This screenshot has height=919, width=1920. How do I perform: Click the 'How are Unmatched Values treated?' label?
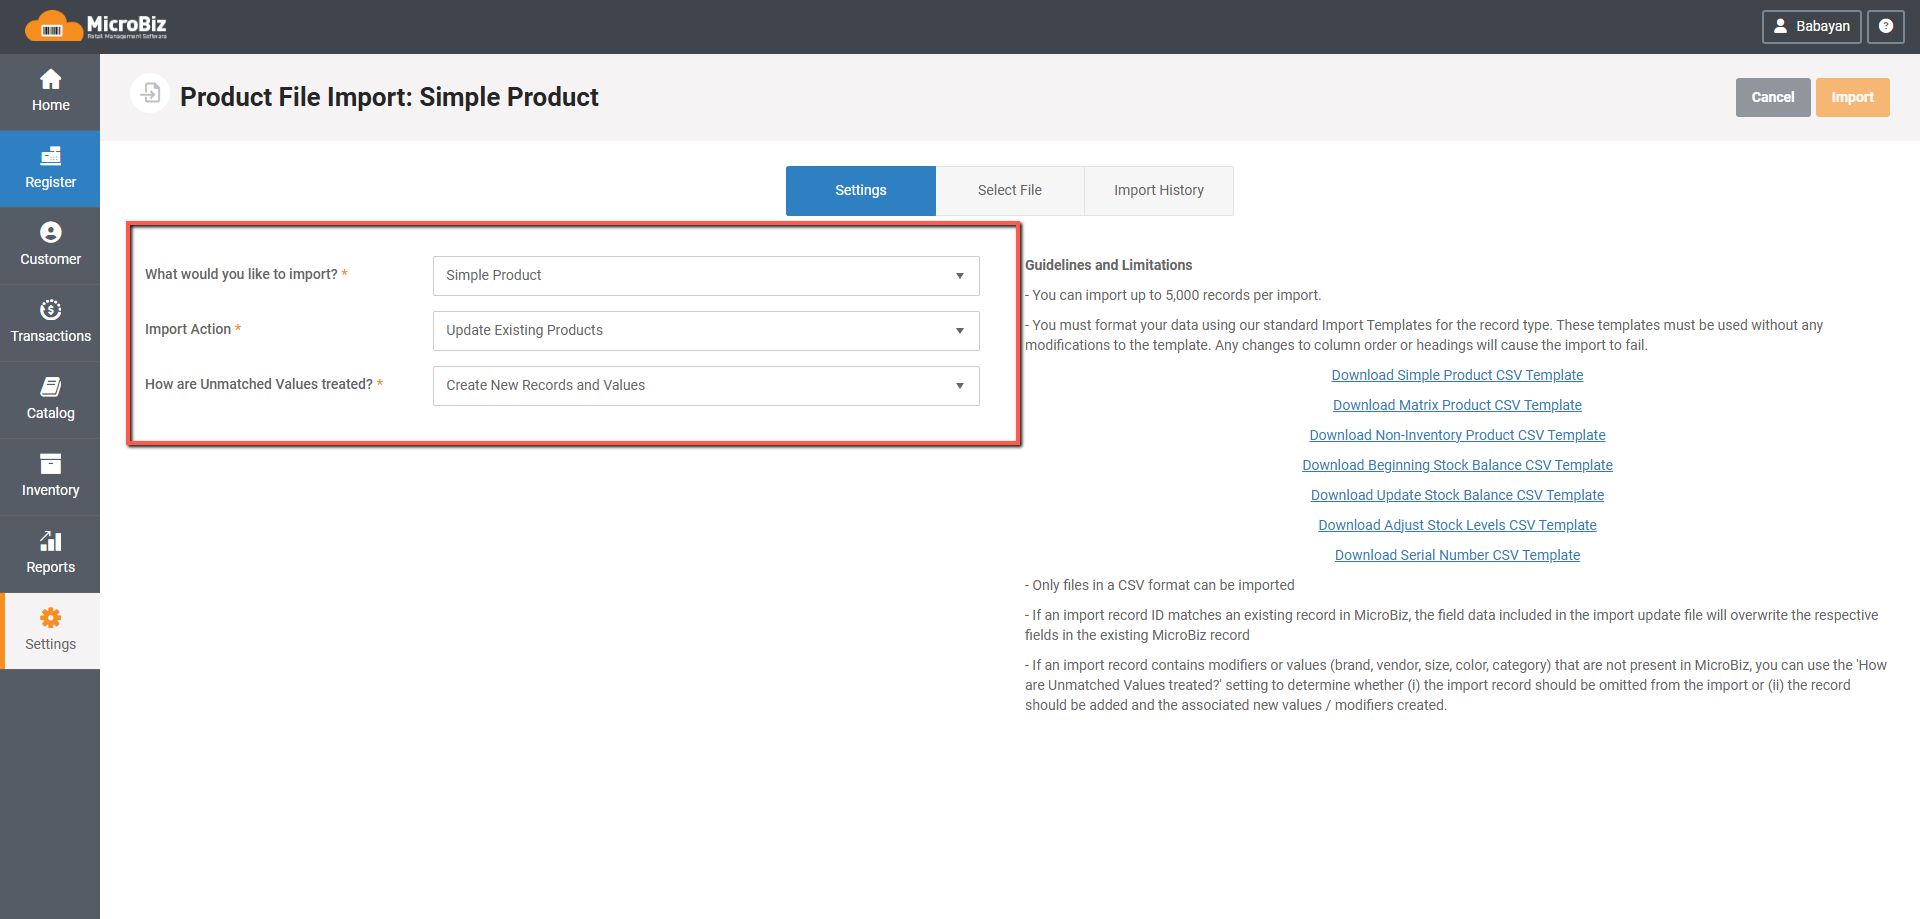pos(259,384)
